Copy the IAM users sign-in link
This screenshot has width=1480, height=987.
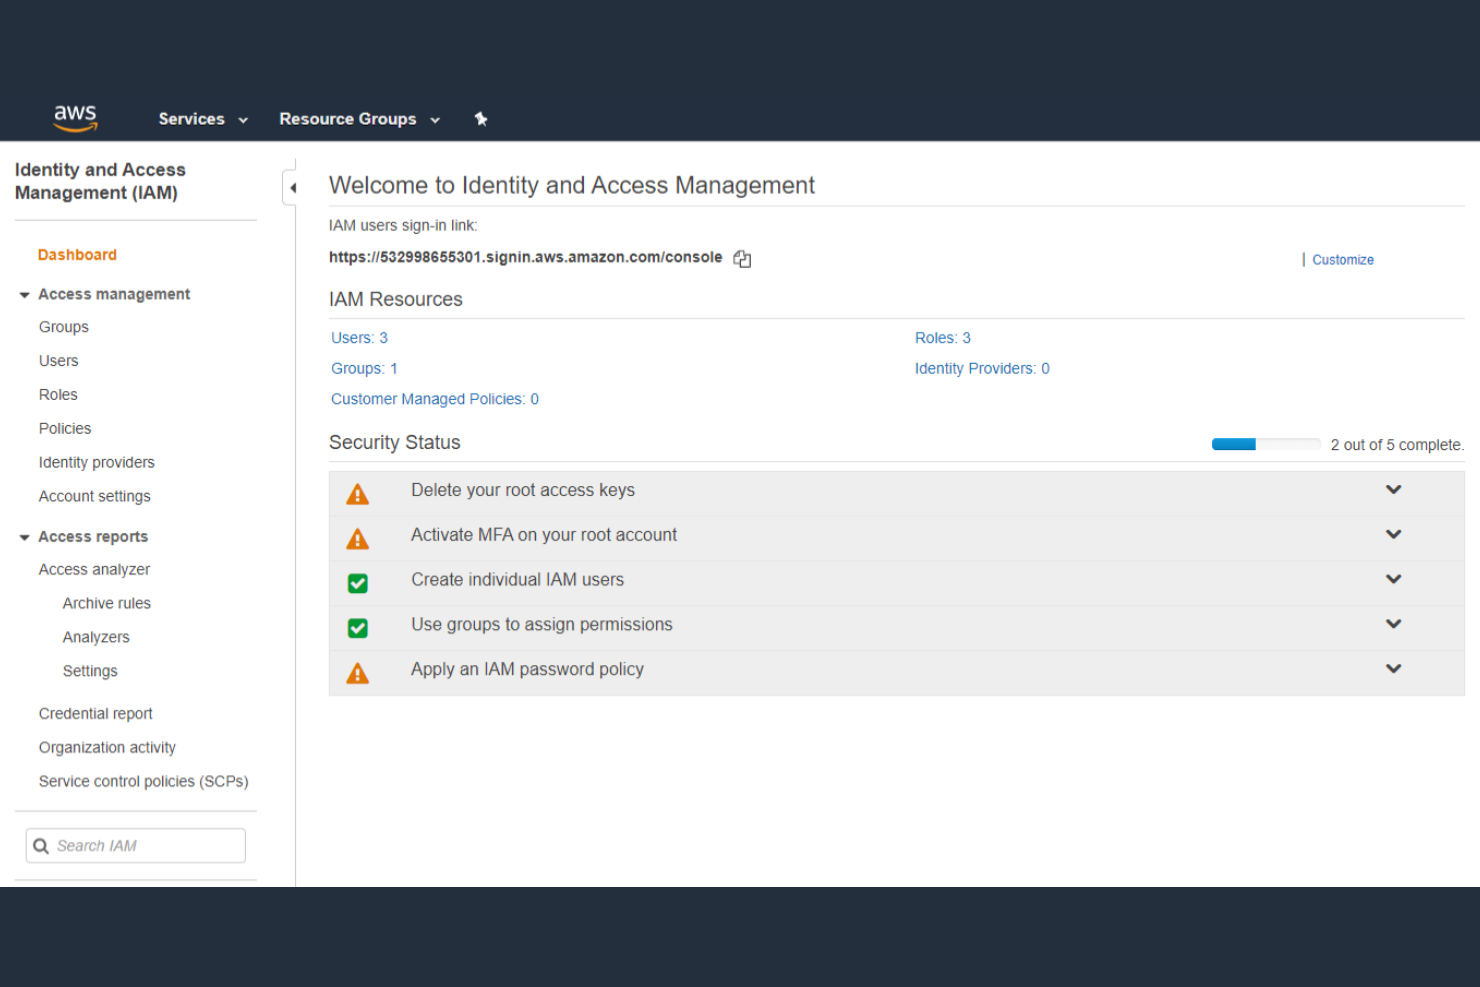pyautogui.click(x=741, y=258)
